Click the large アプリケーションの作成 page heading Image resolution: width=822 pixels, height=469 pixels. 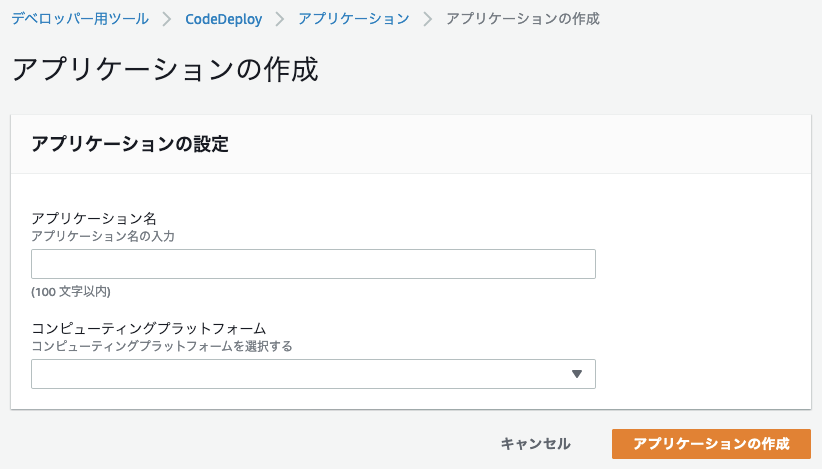click(165, 69)
